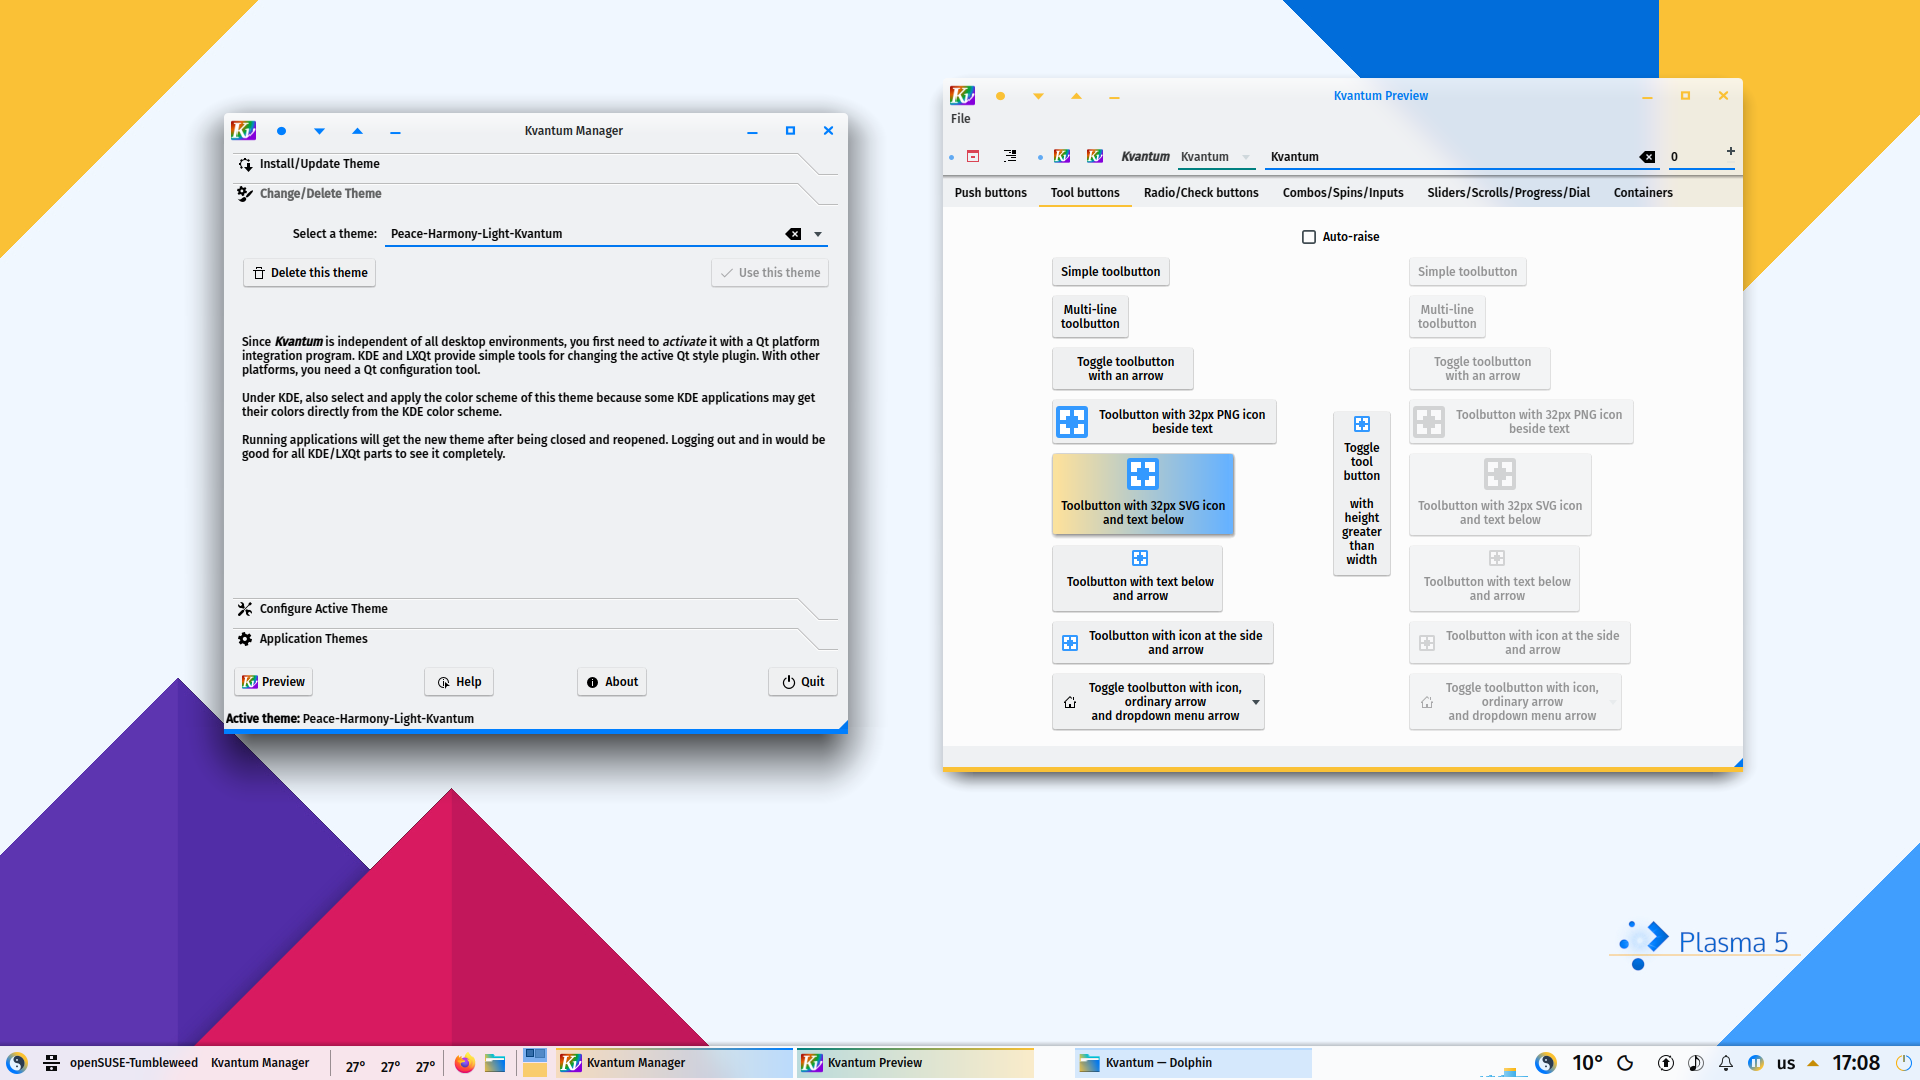Show hidden system tray icons arrow
The height and width of the screenshot is (1080, 1920).
1813,1063
